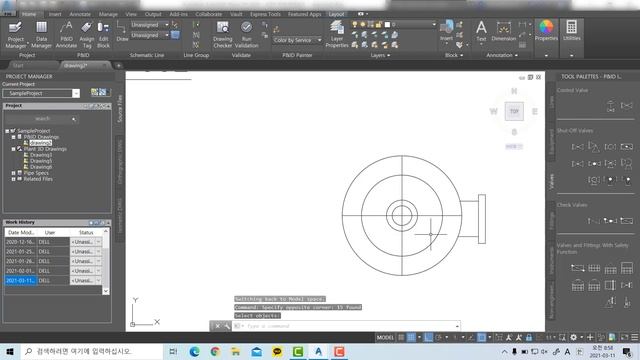Open status dropdown for 2021-03-11 history row
Screen dimensions: 640x360
click(x=98, y=280)
